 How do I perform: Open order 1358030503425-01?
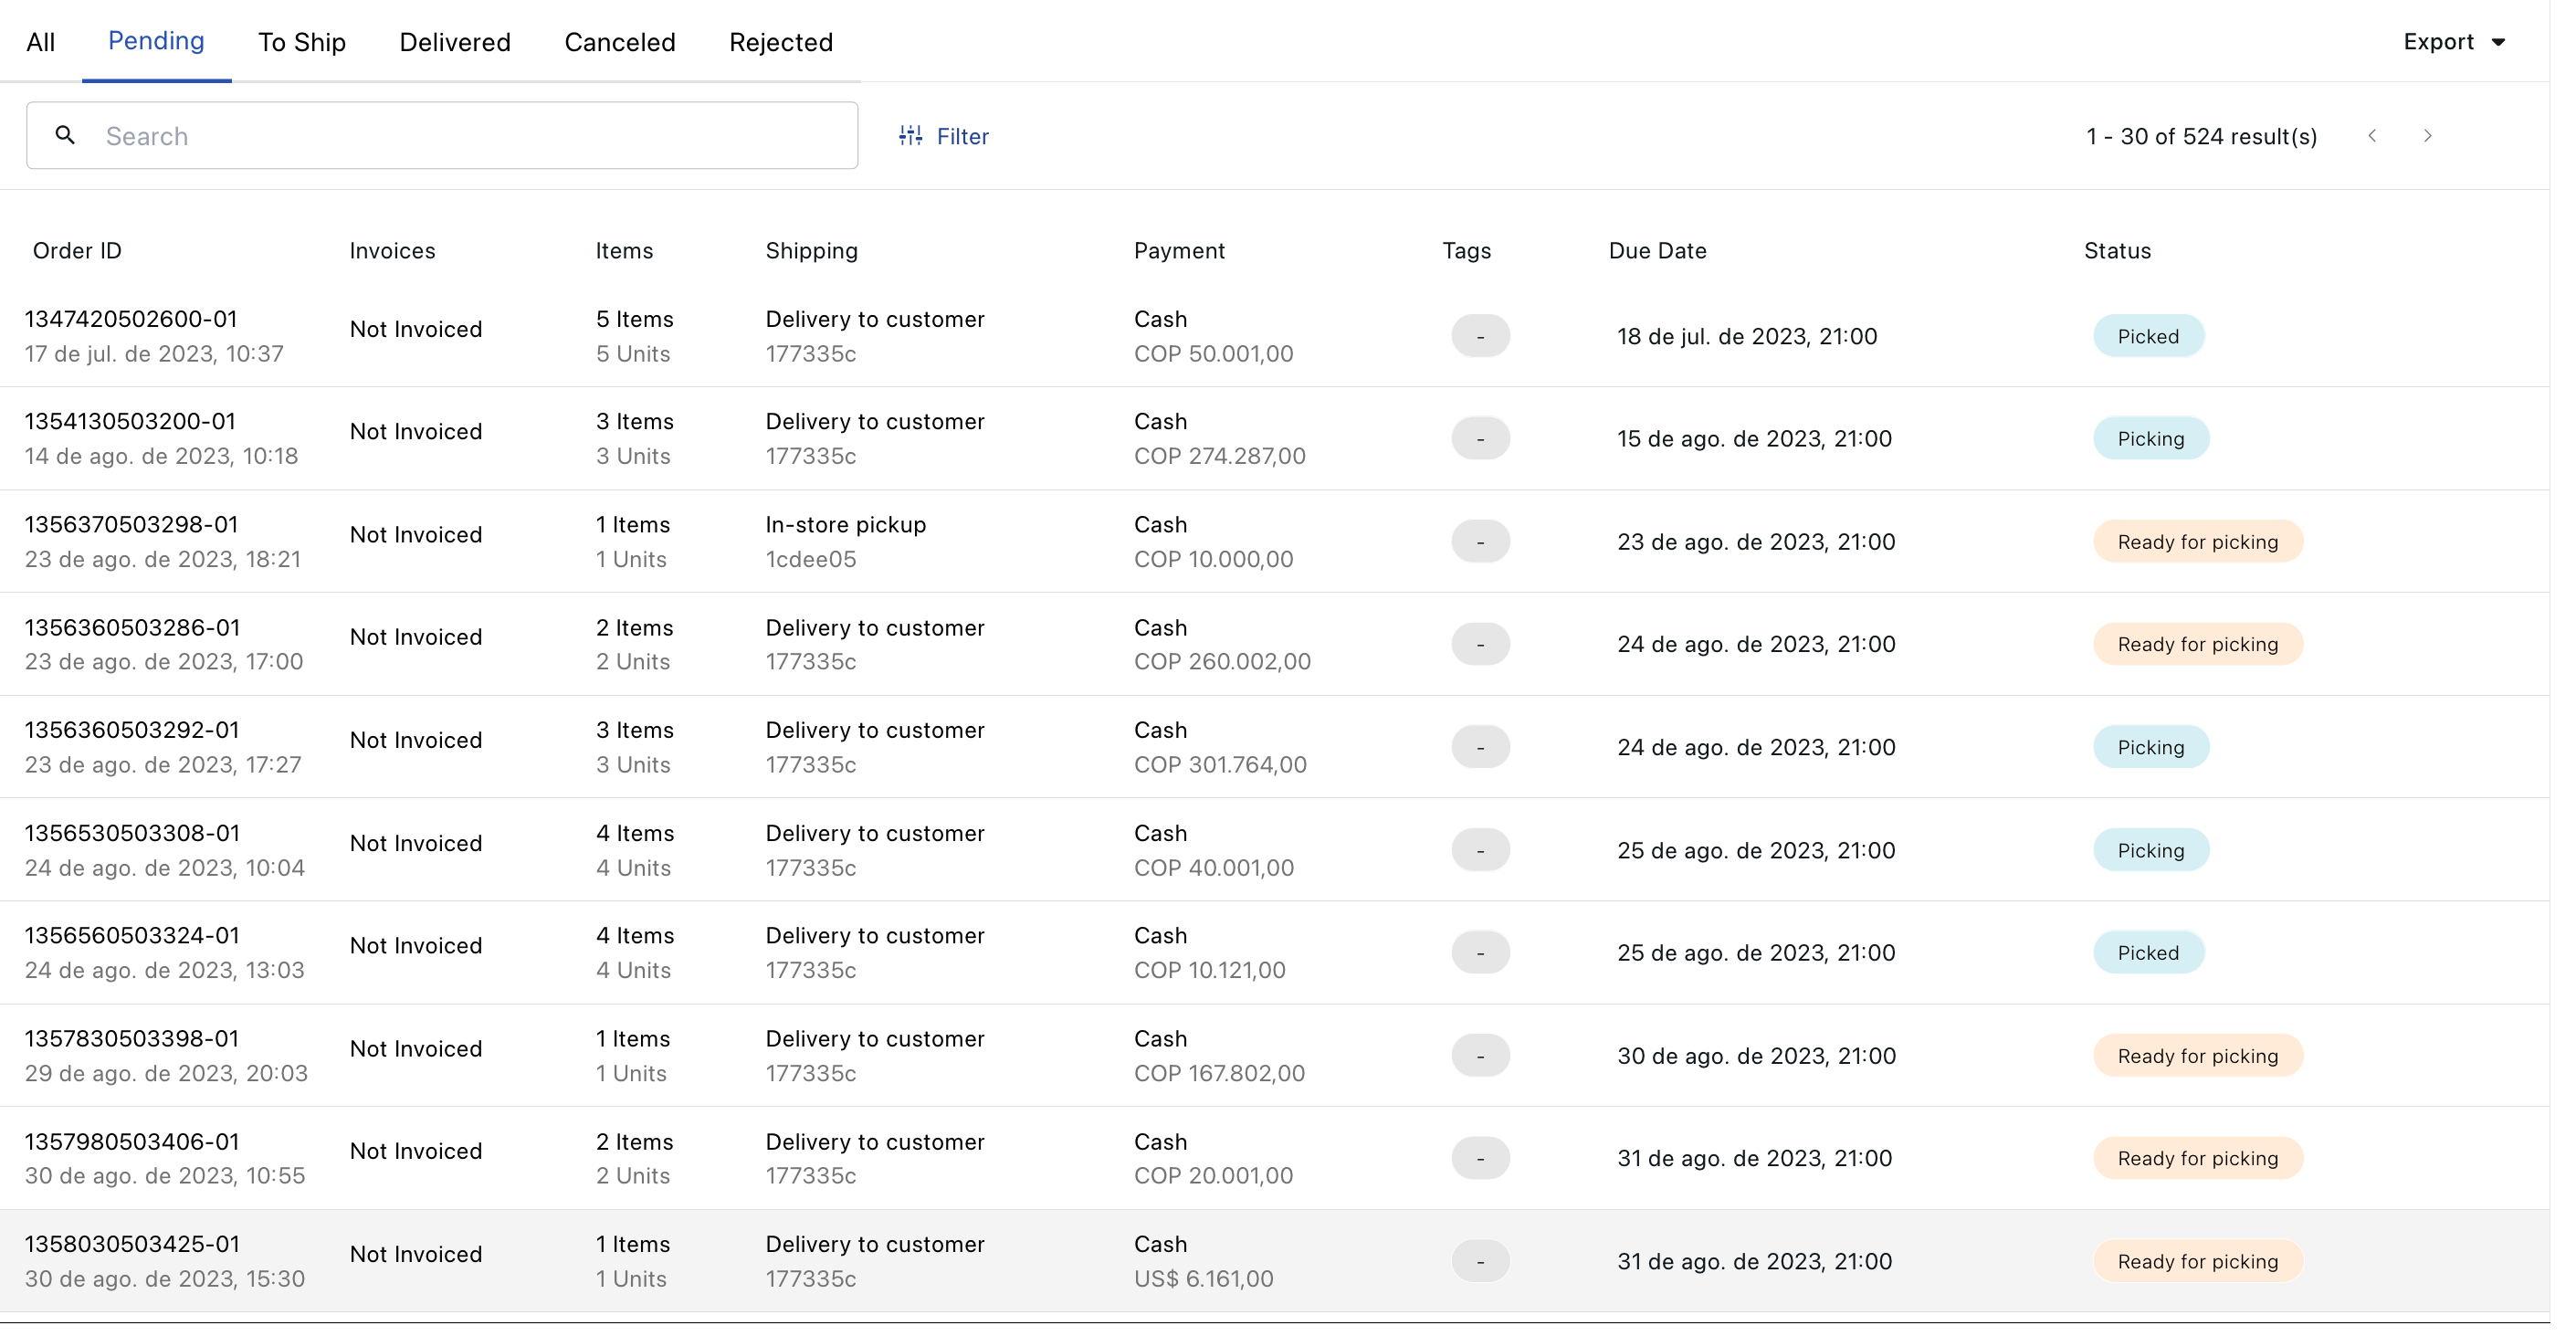[132, 1244]
